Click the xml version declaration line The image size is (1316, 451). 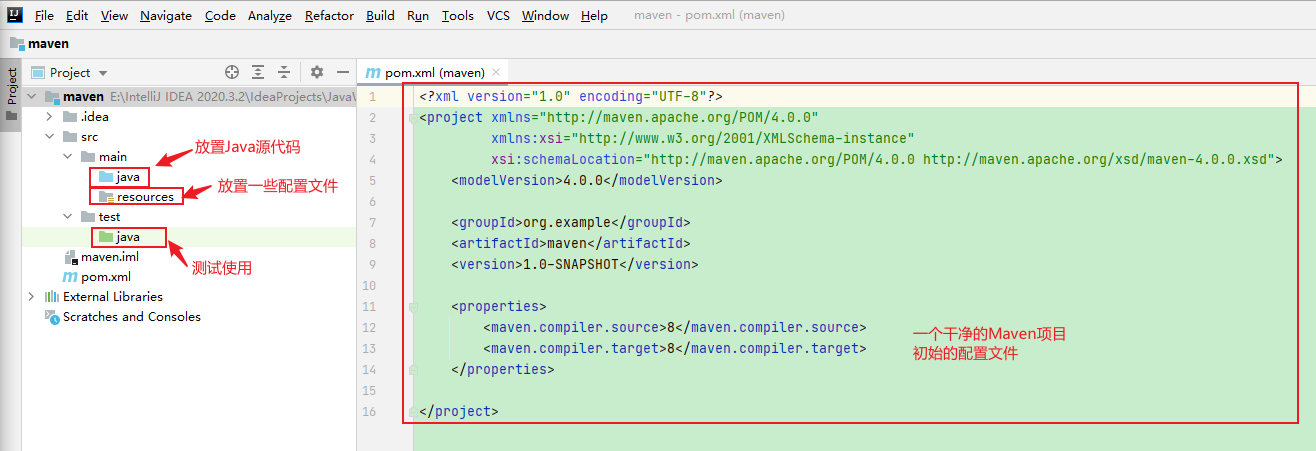click(x=571, y=96)
